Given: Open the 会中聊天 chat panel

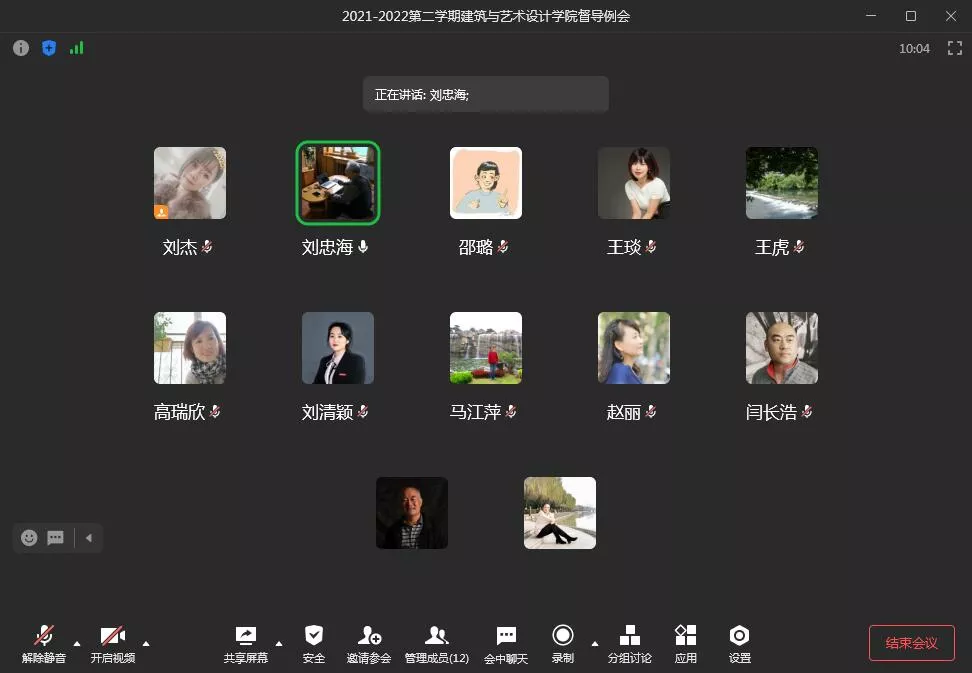Looking at the screenshot, I should [506, 643].
